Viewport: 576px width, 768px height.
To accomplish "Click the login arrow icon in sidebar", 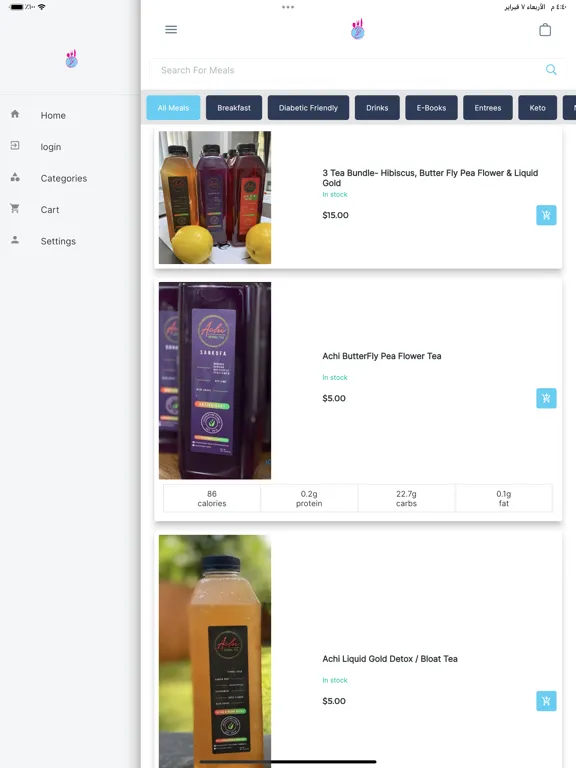I will (15, 145).
